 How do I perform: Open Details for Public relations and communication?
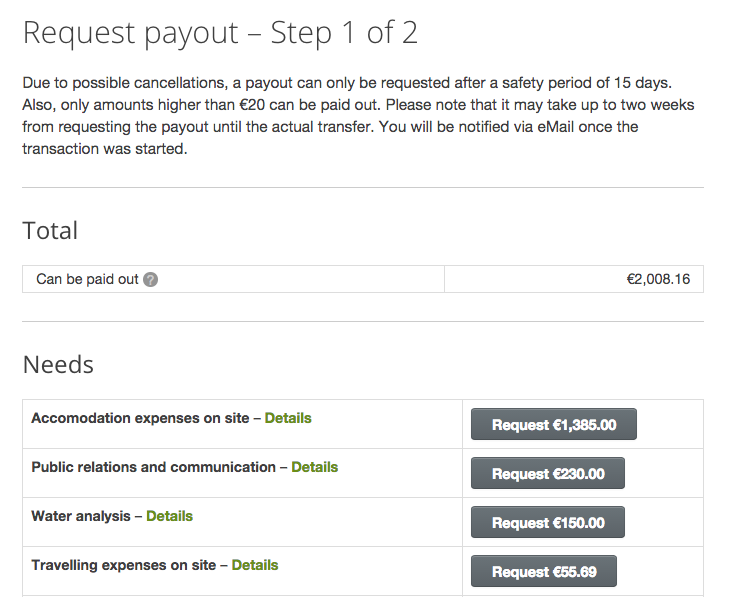[x=314, y=467]
